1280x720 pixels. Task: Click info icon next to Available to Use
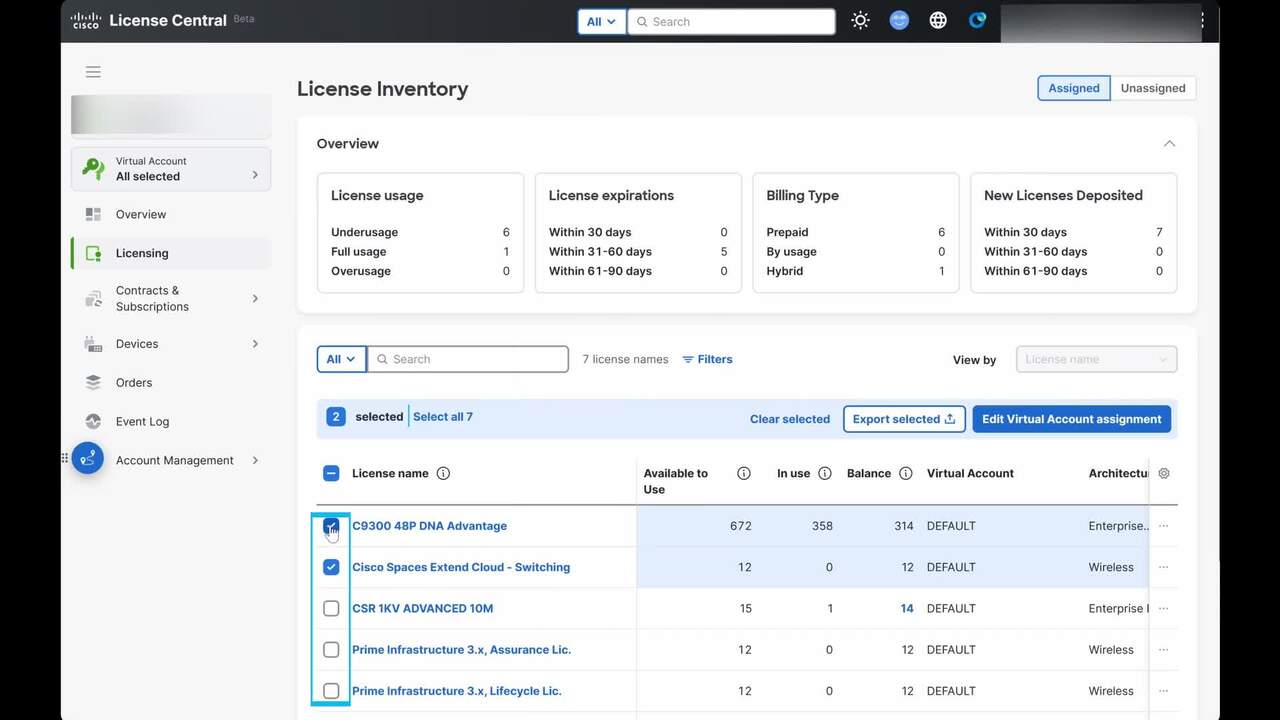744,474
